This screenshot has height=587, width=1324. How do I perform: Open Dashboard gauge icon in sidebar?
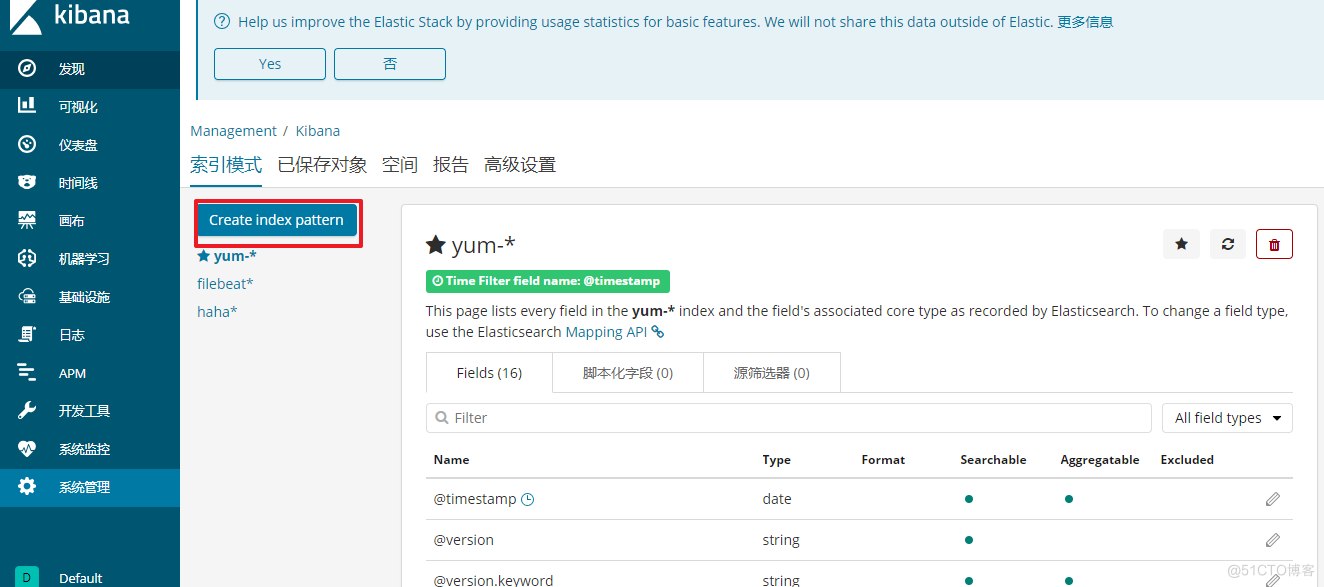coord(27,144)
